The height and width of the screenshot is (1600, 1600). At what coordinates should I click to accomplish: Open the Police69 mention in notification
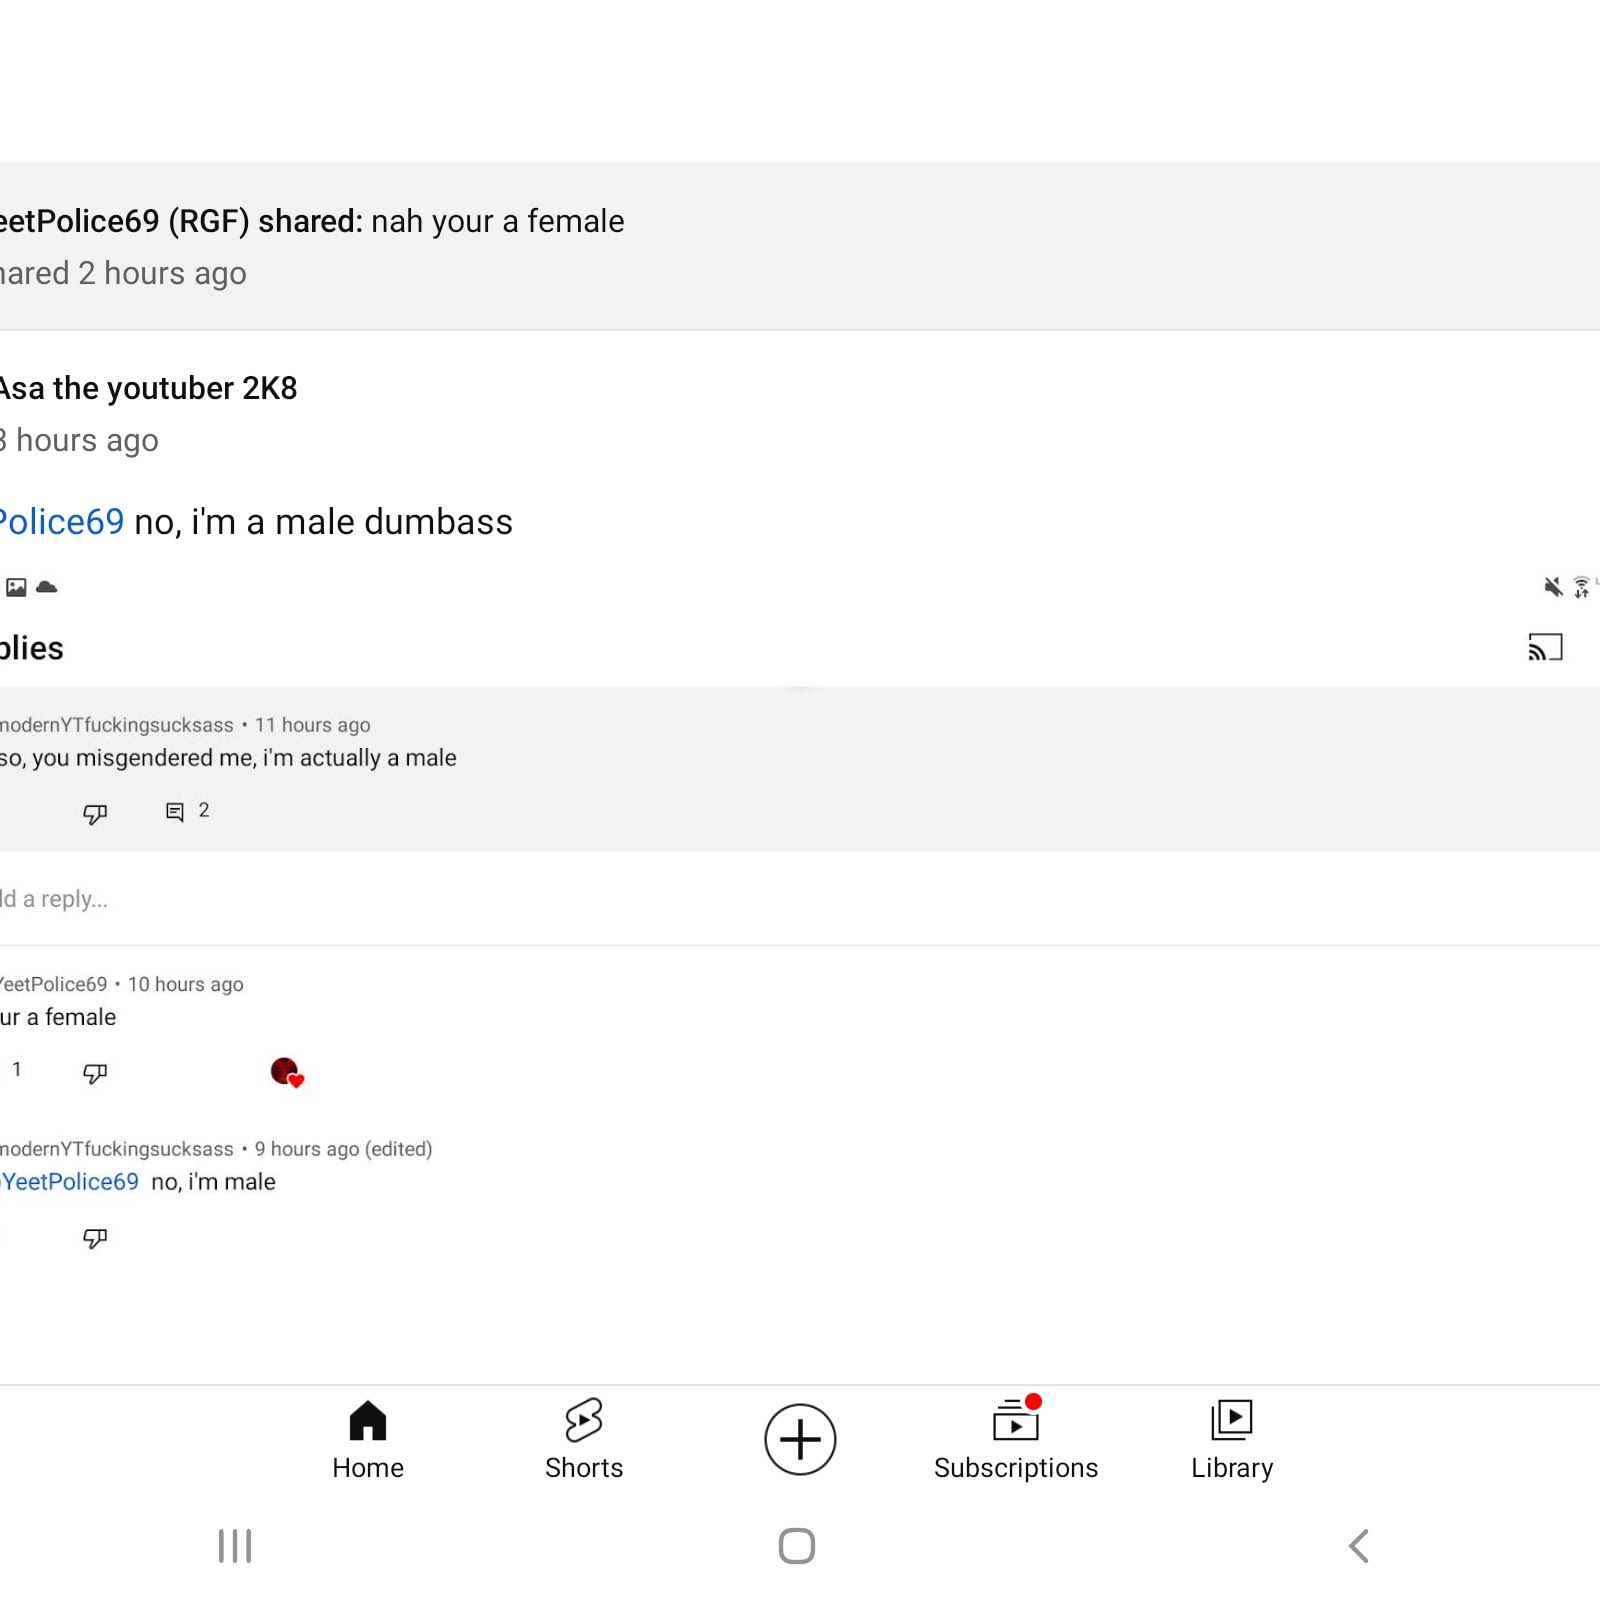pyautogui.click(x=61, y=522)
